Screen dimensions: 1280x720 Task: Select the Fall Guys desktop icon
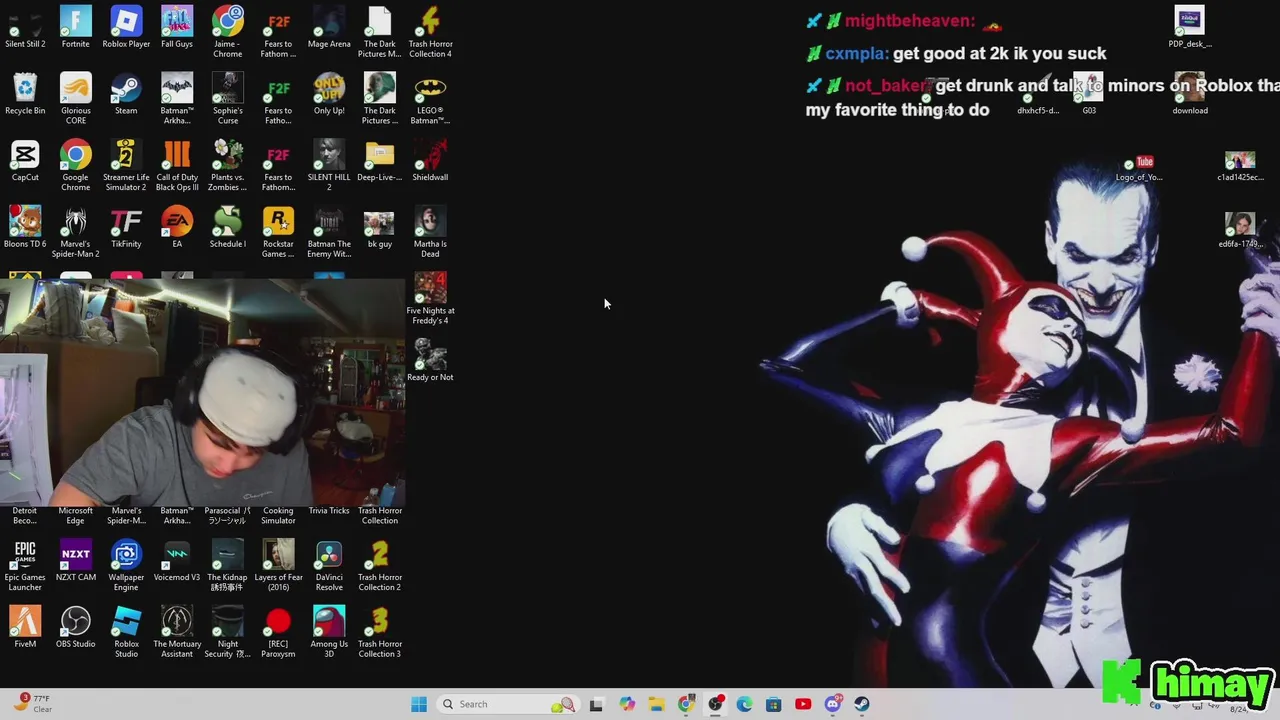[177, 27]
